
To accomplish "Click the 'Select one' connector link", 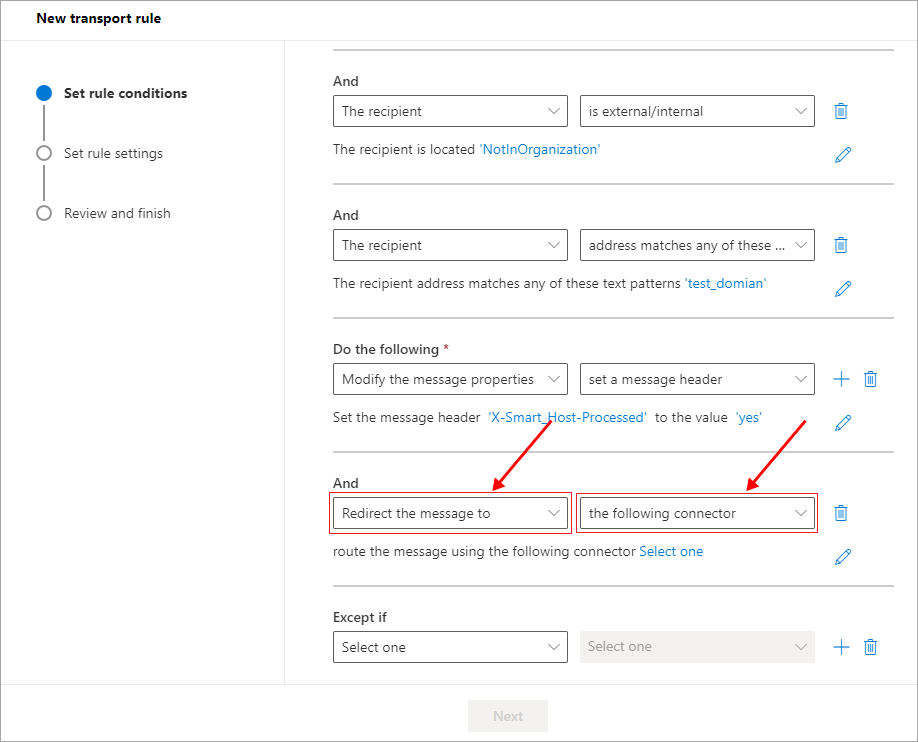I will [x=671, y=551].
